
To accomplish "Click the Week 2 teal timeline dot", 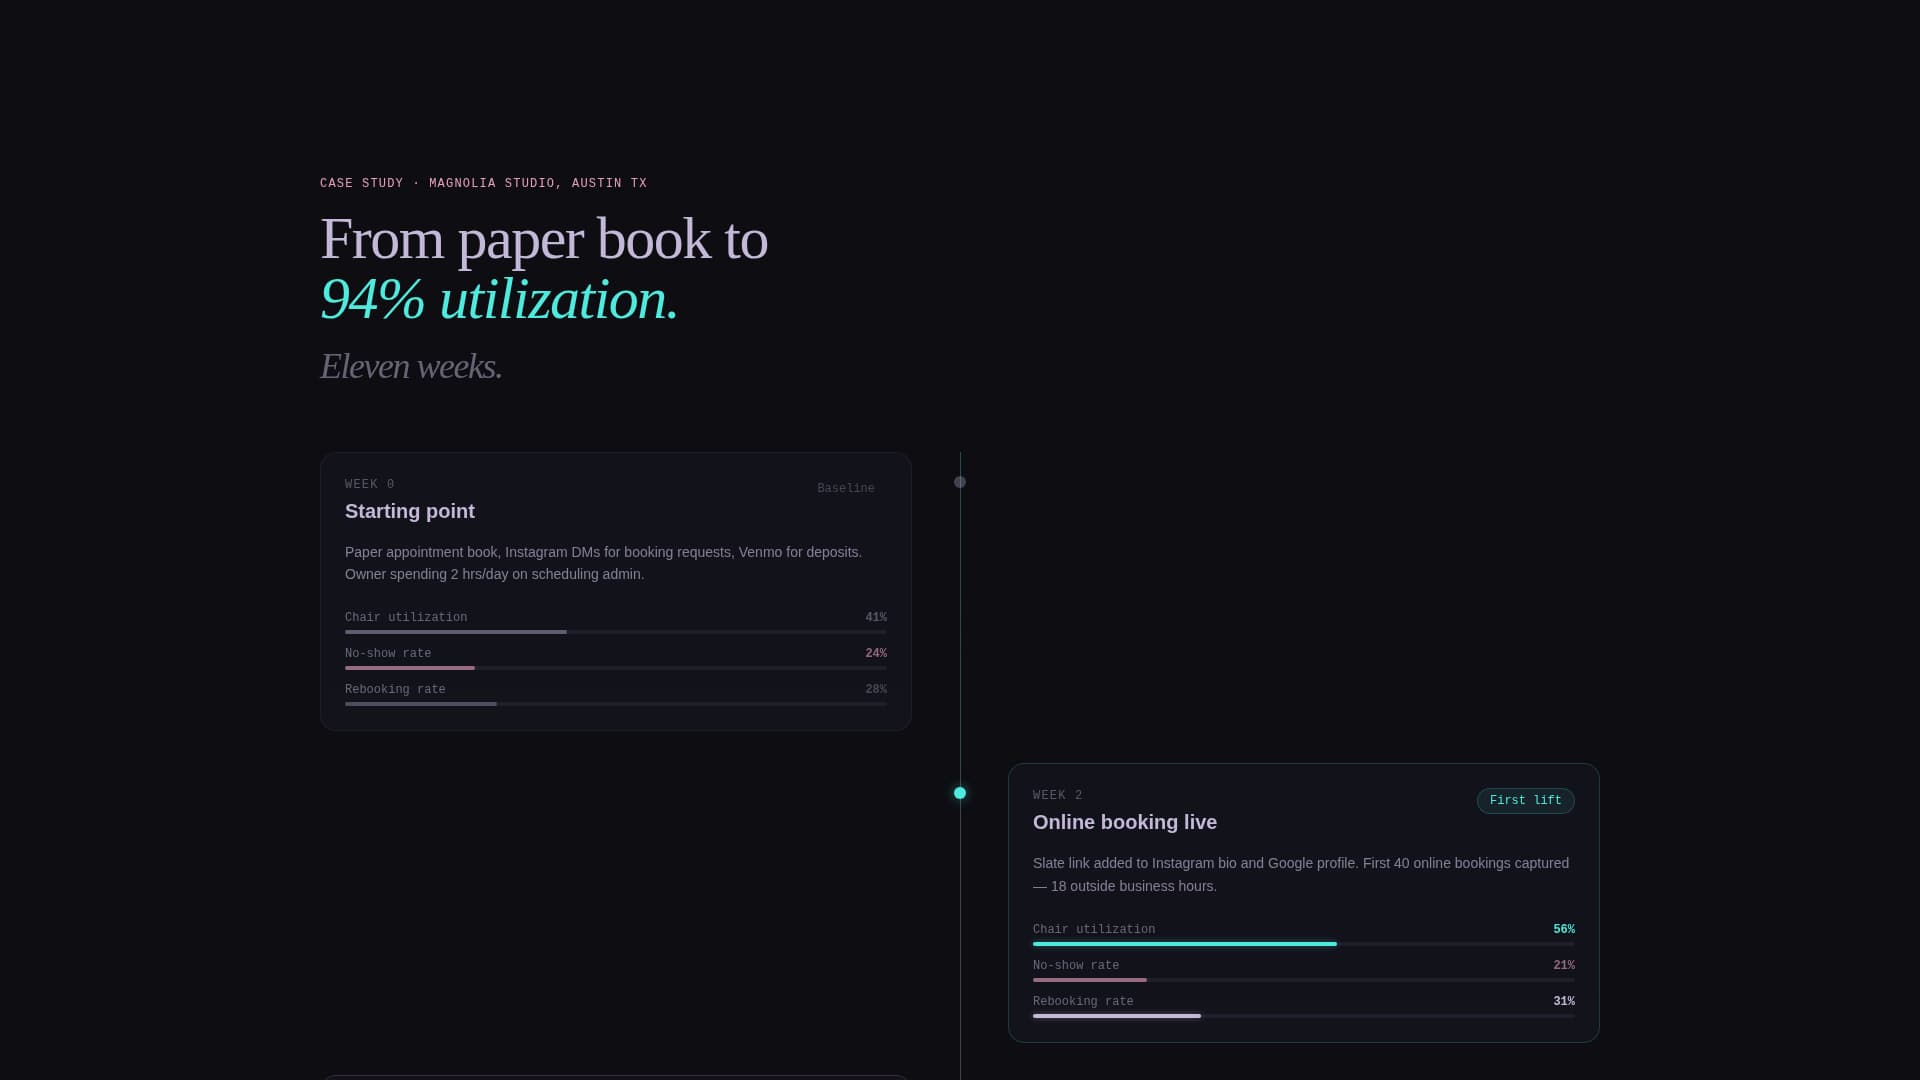I will [960, 793].
